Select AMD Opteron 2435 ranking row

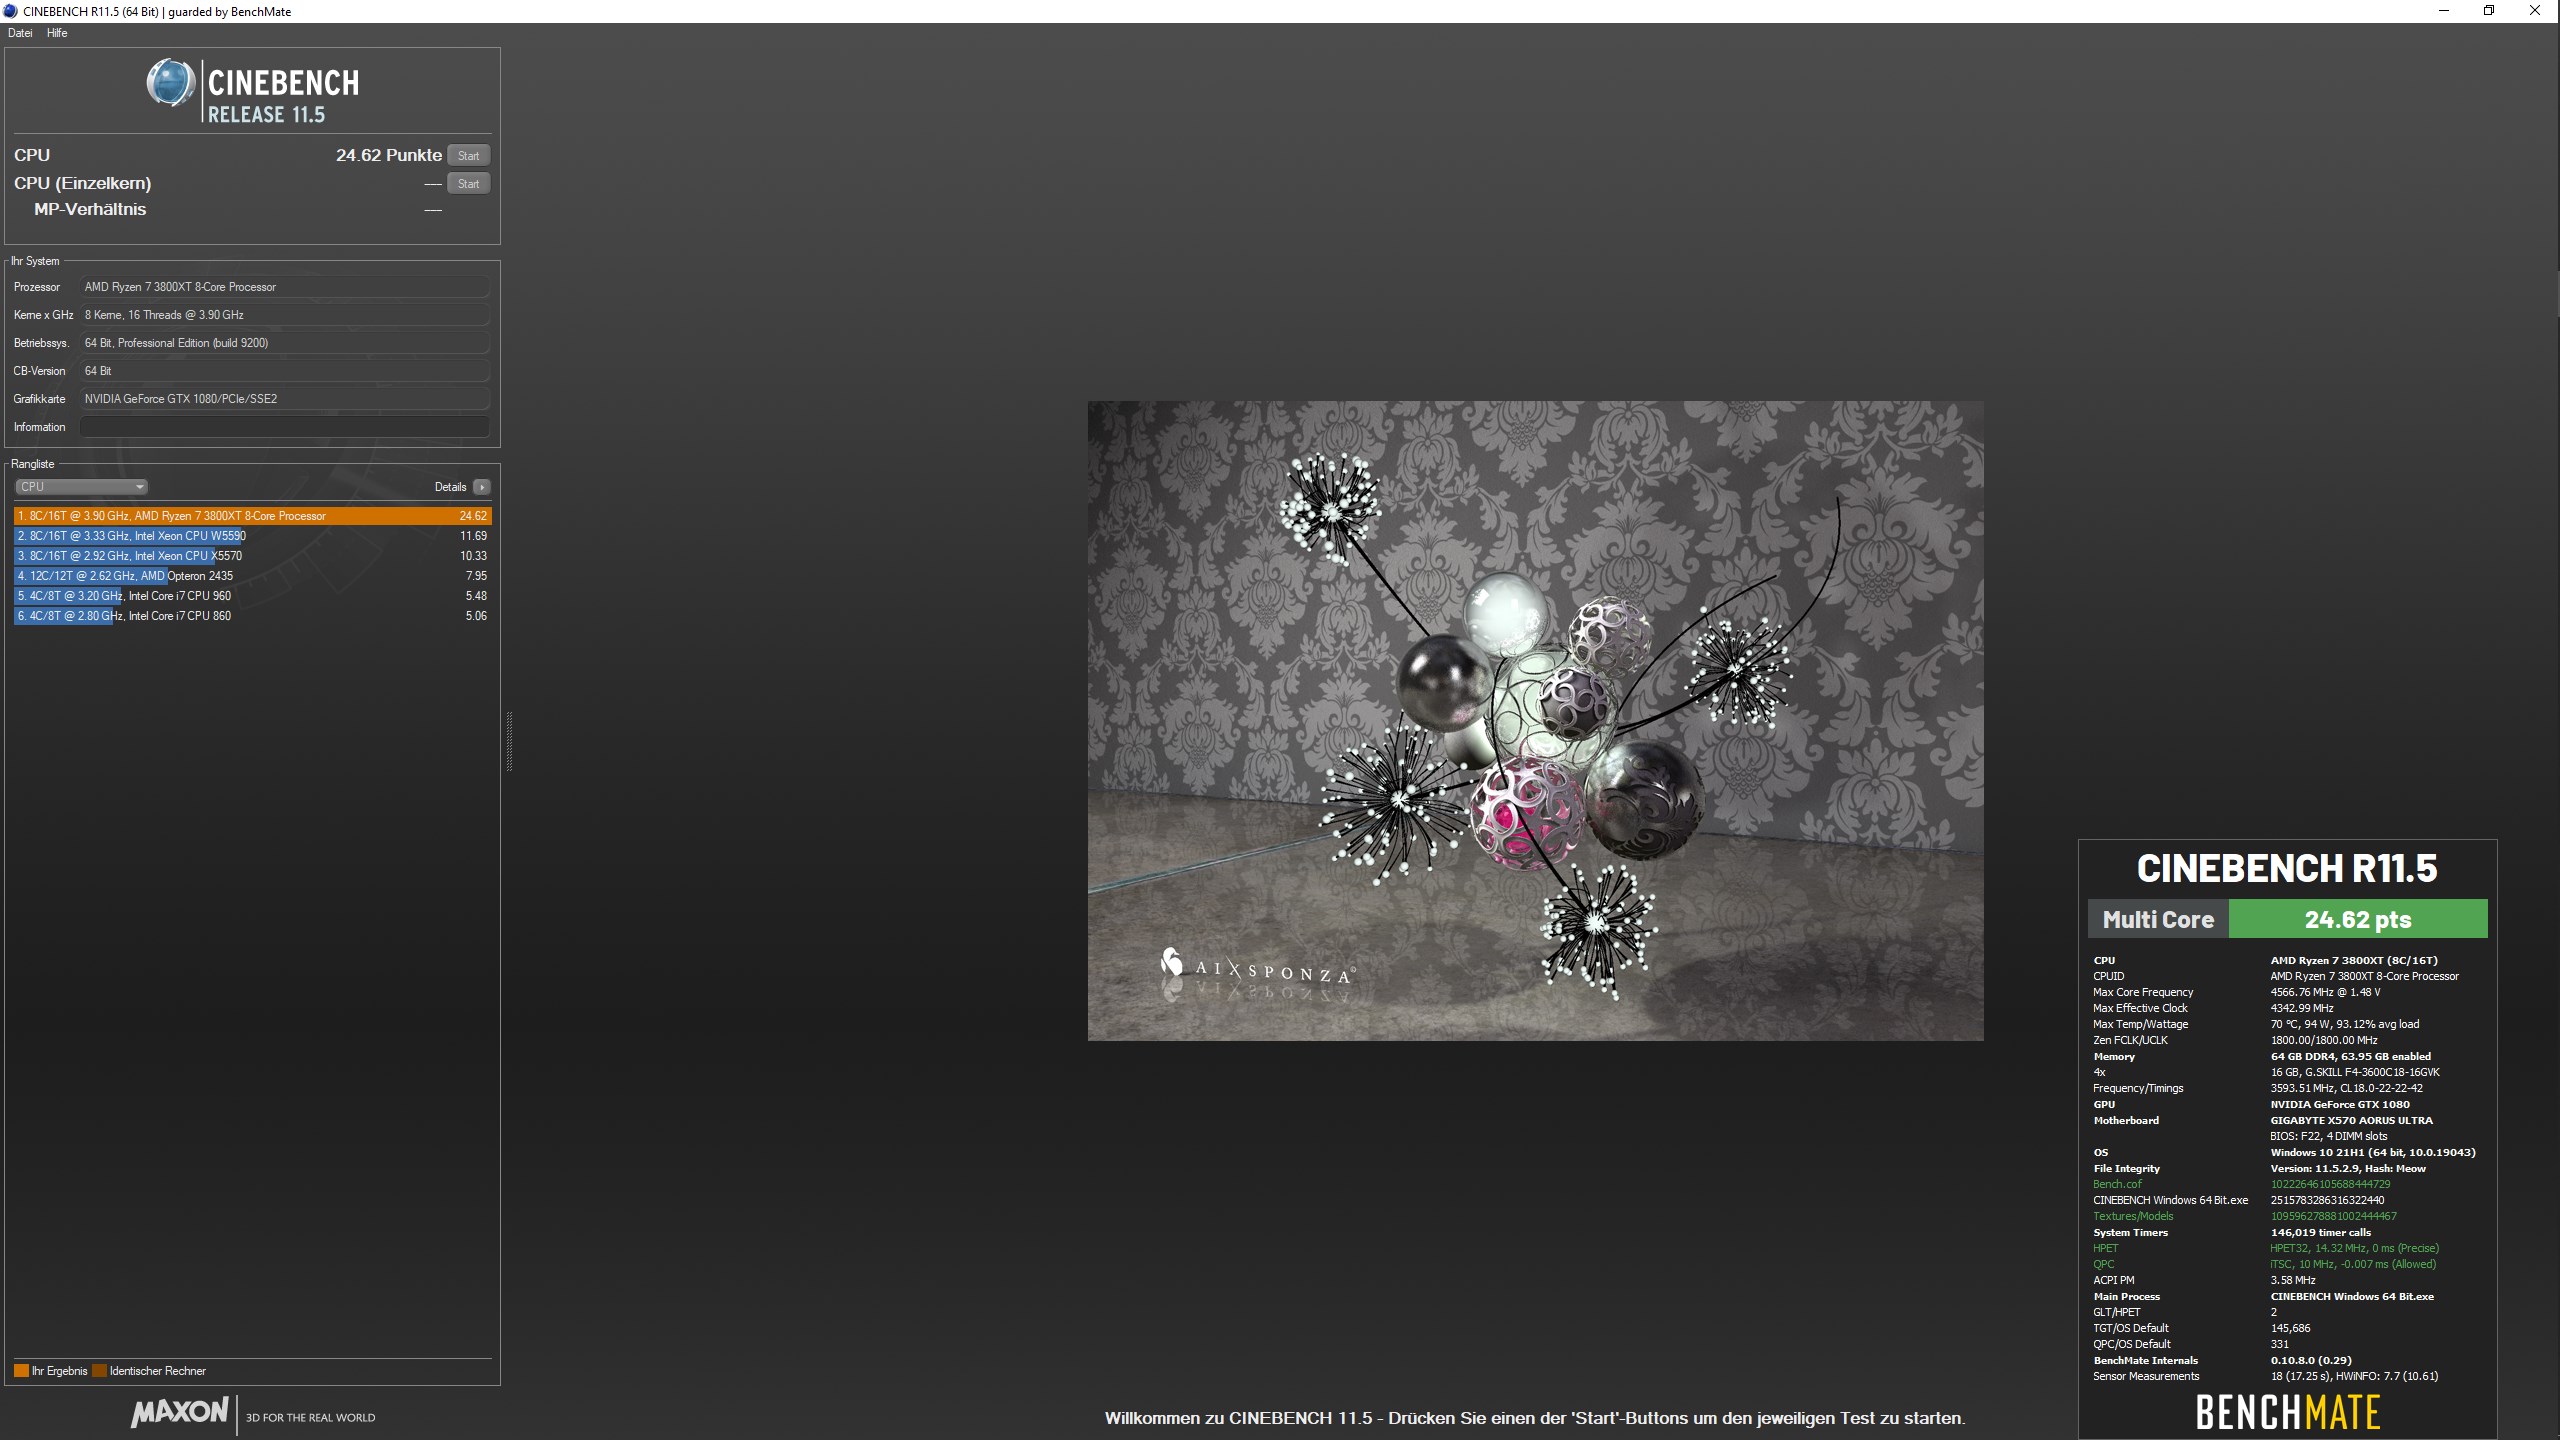(253, 576)
